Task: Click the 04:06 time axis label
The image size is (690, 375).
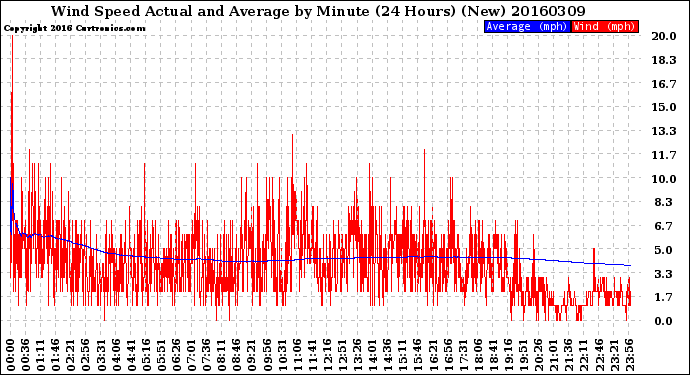Action: [x=116, y=355]
